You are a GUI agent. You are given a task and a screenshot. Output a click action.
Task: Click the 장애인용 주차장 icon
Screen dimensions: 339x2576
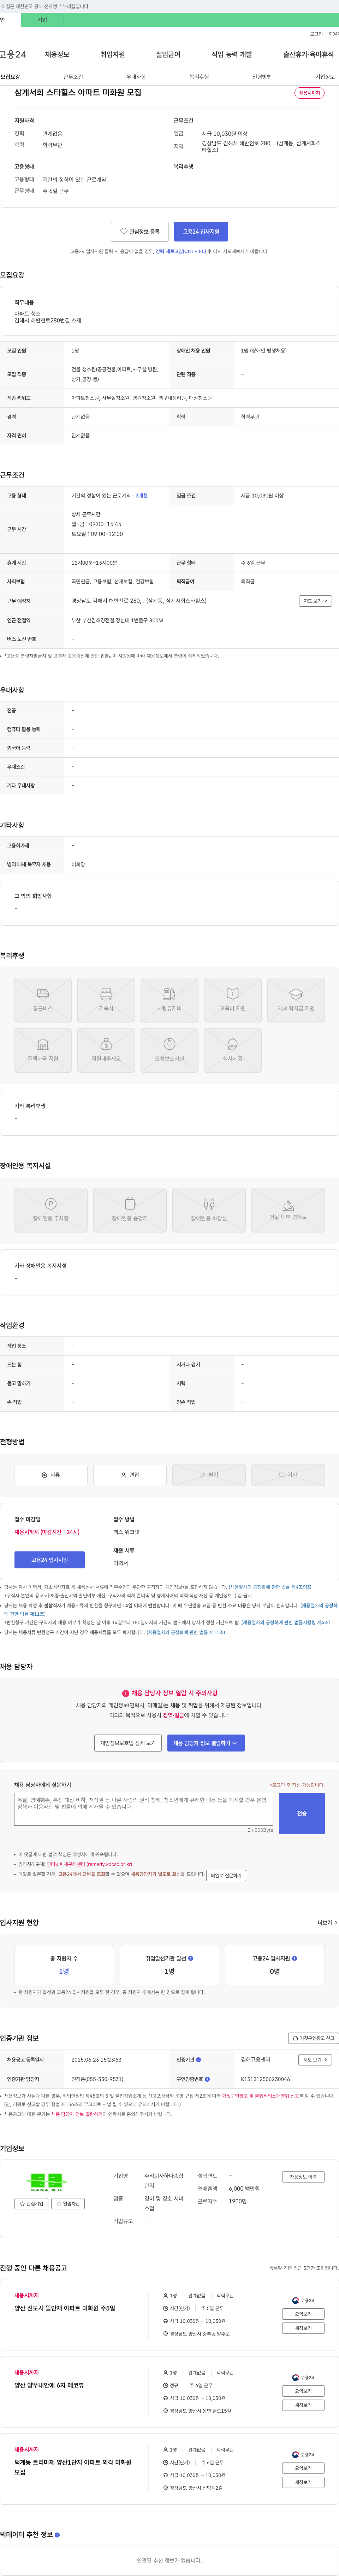click(50, 1210)
